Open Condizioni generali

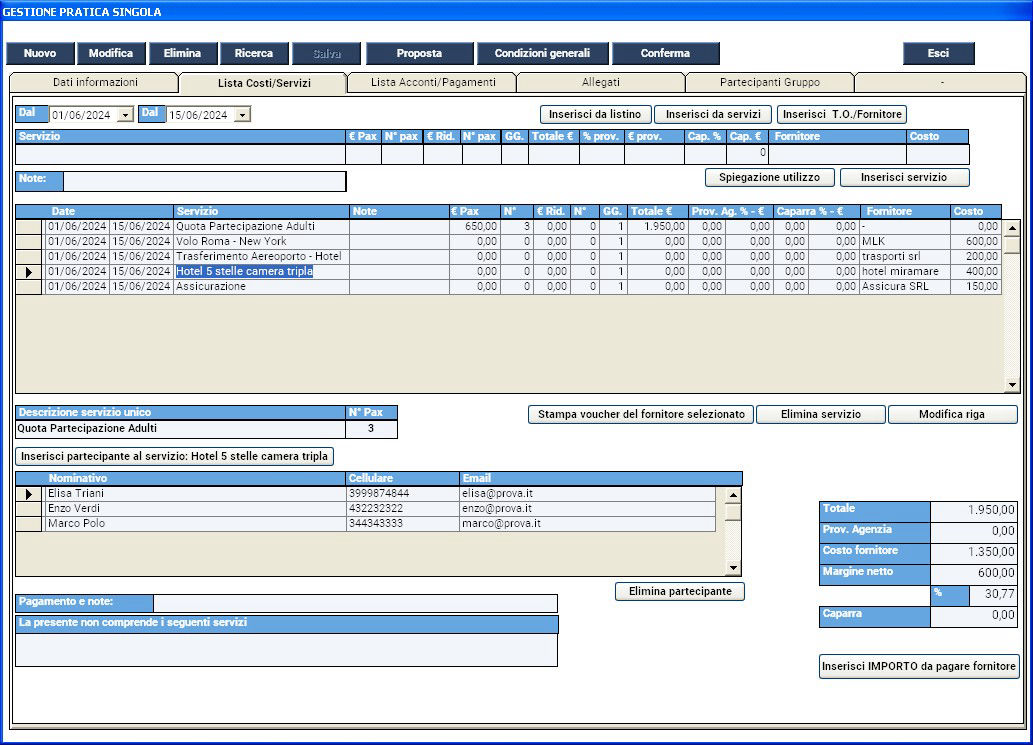(542, 53)
